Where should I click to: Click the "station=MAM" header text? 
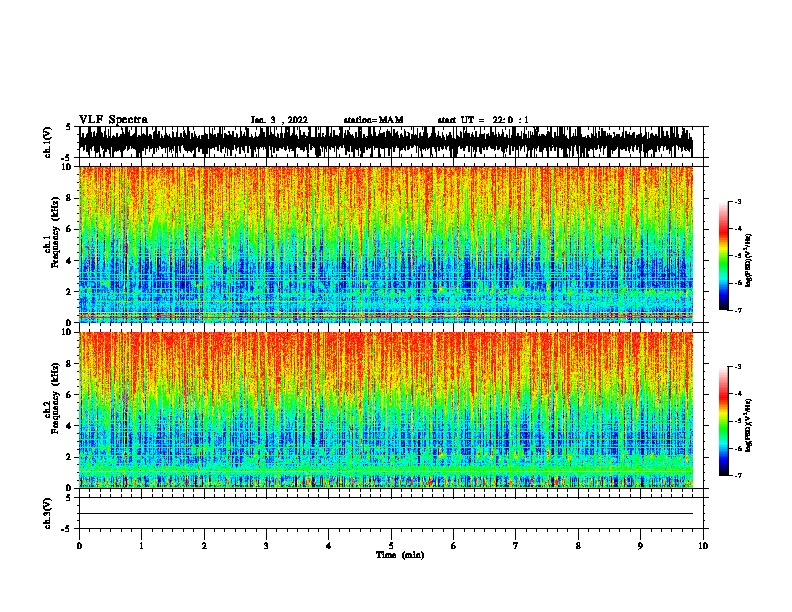[373, 120]
